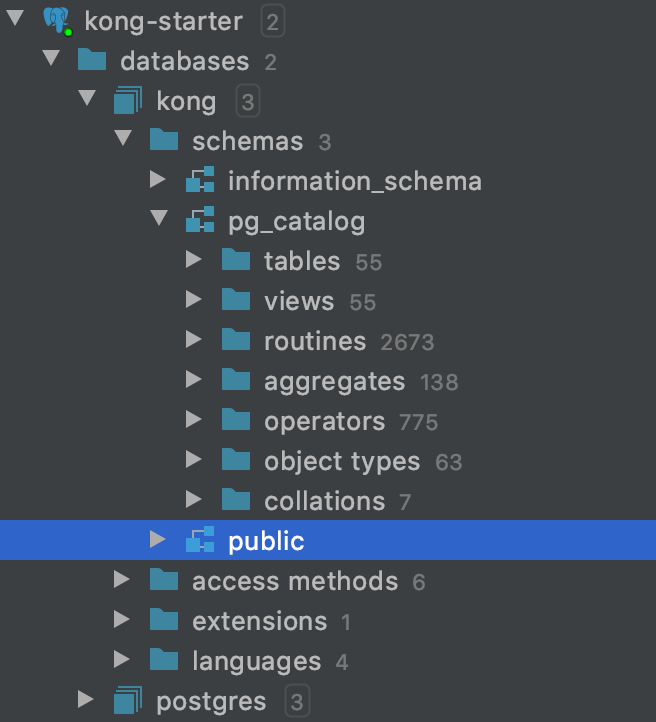Viewport: 656px width, 722px height.
Task: Click the PostgreSQL elephant icon of kong-starter
Action: click(x=57, y=21)
